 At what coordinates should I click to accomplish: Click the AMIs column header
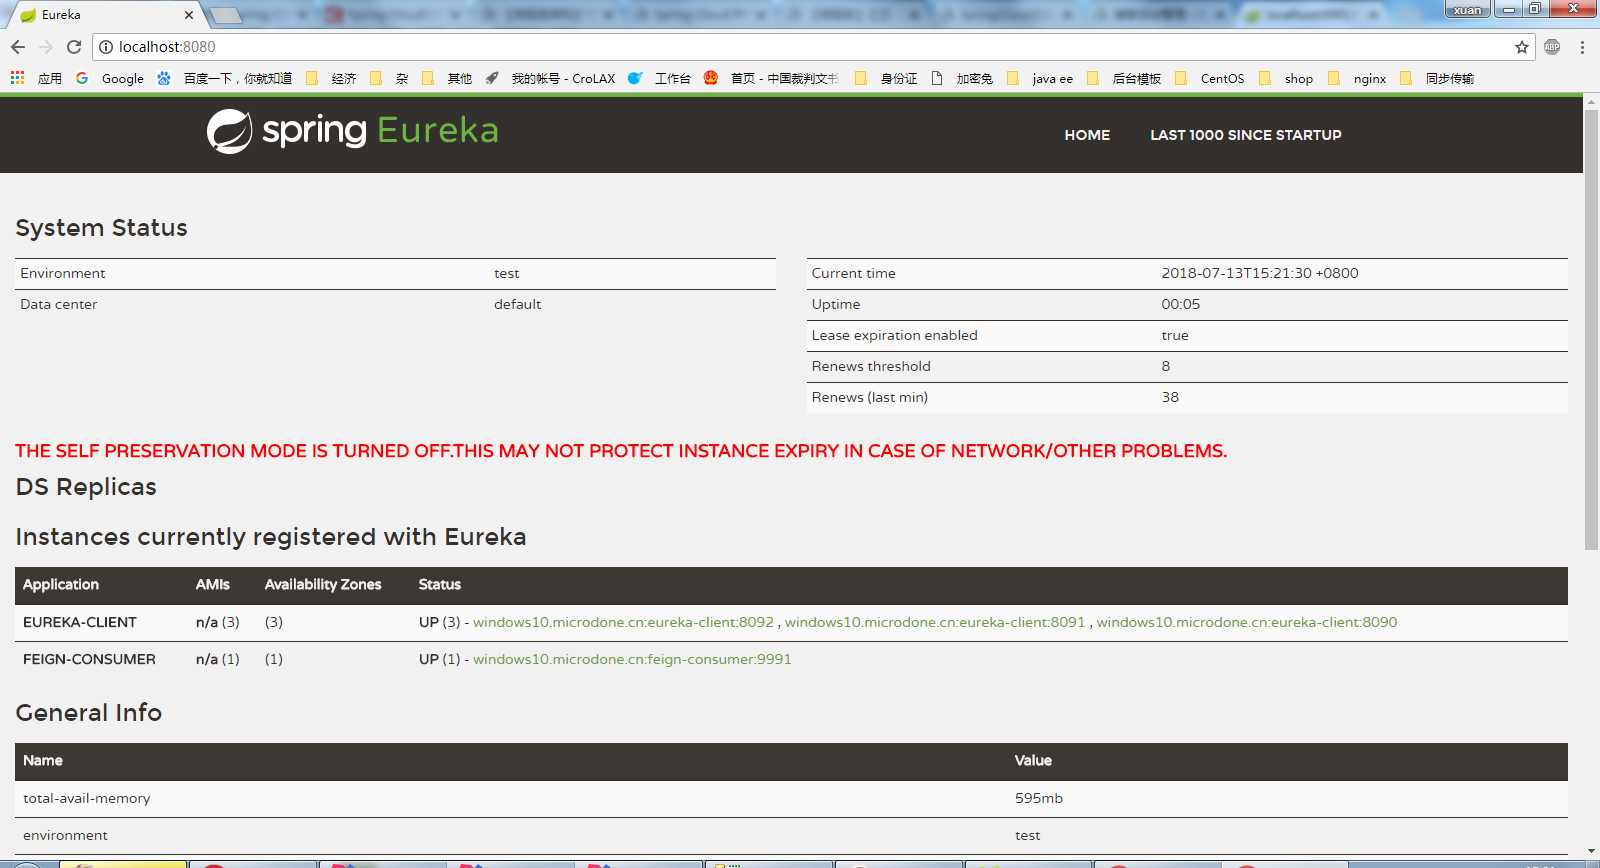tap(213, 585)
